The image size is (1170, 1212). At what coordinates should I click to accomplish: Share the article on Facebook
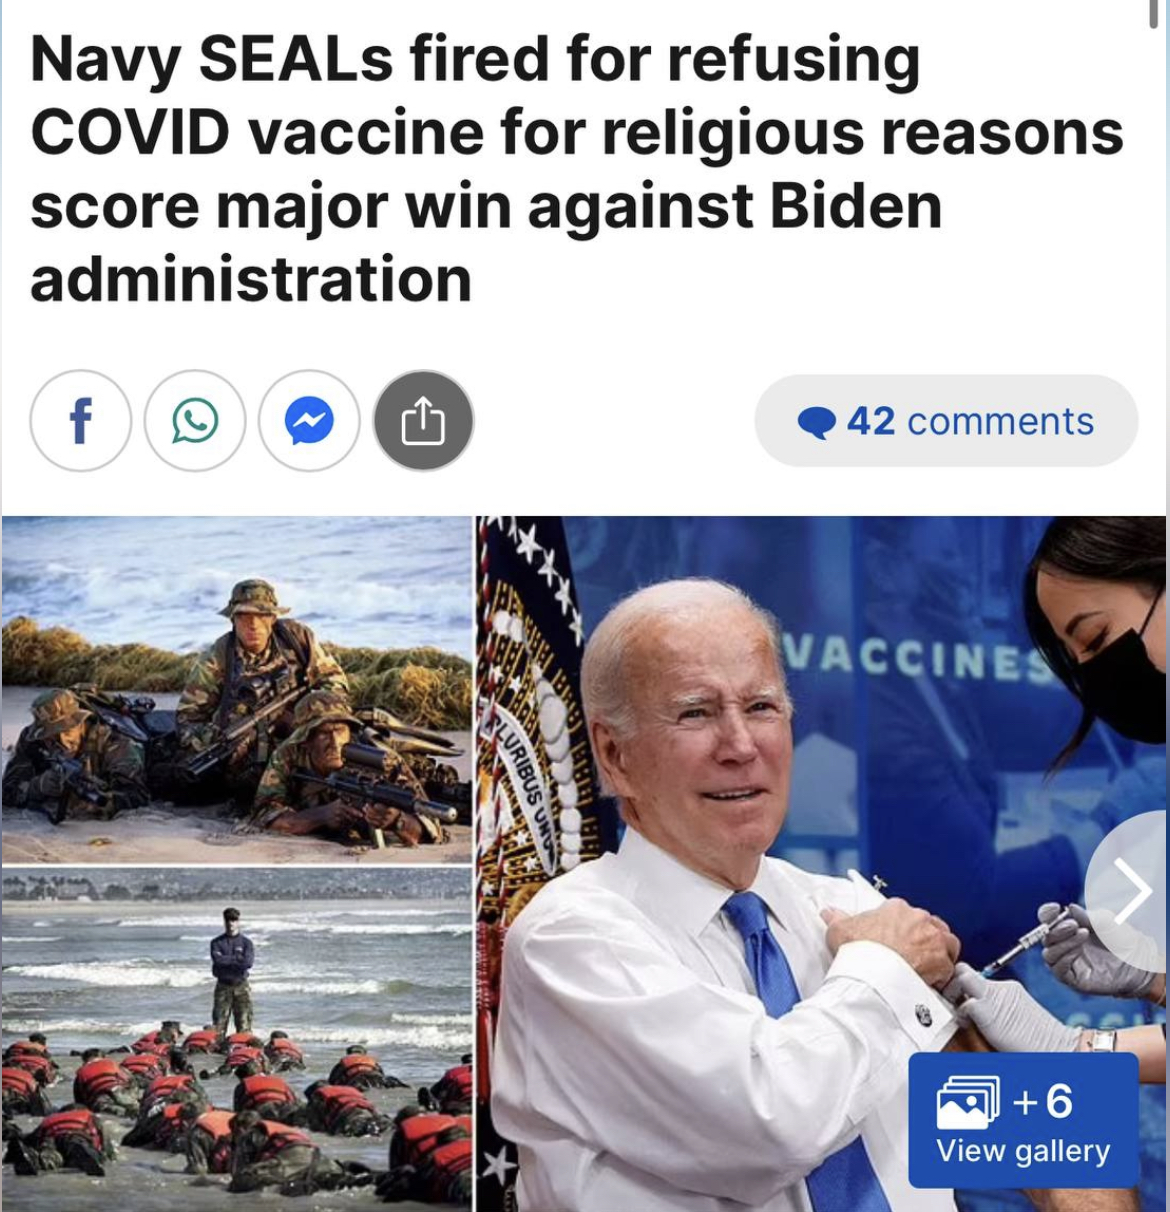tap(80, 421)
